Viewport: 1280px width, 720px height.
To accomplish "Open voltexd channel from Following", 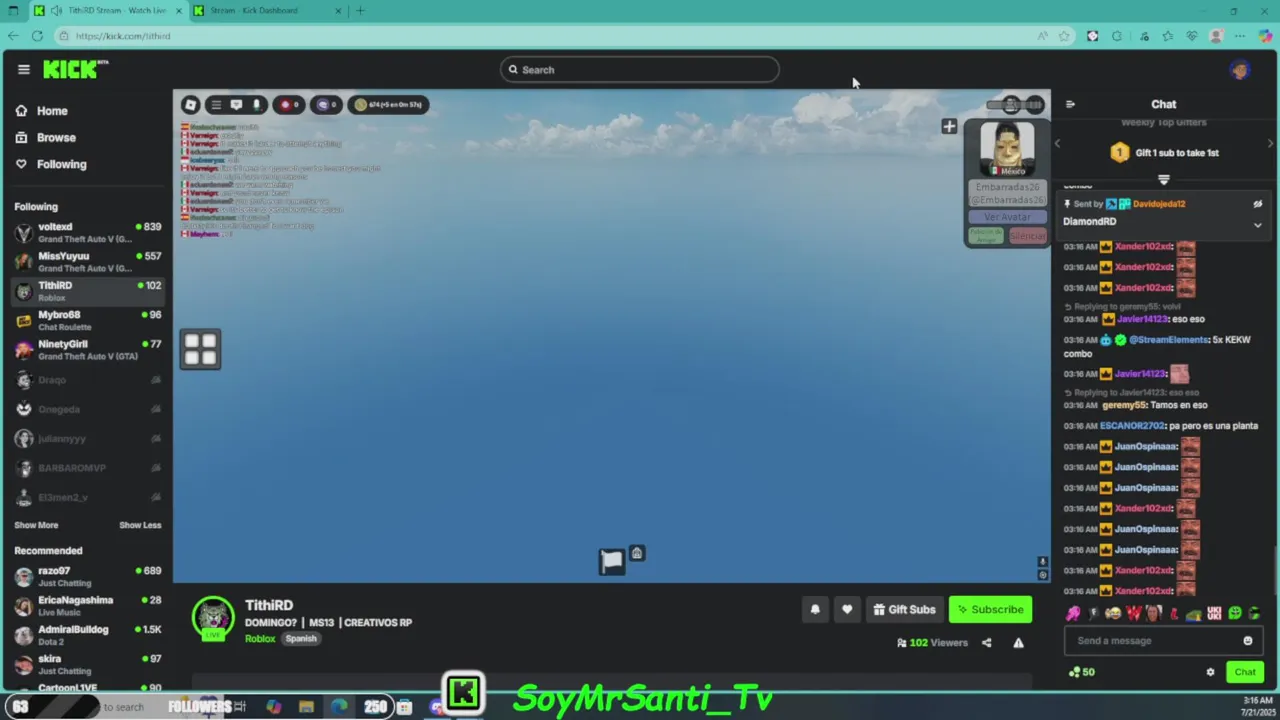I will (88, 232).
